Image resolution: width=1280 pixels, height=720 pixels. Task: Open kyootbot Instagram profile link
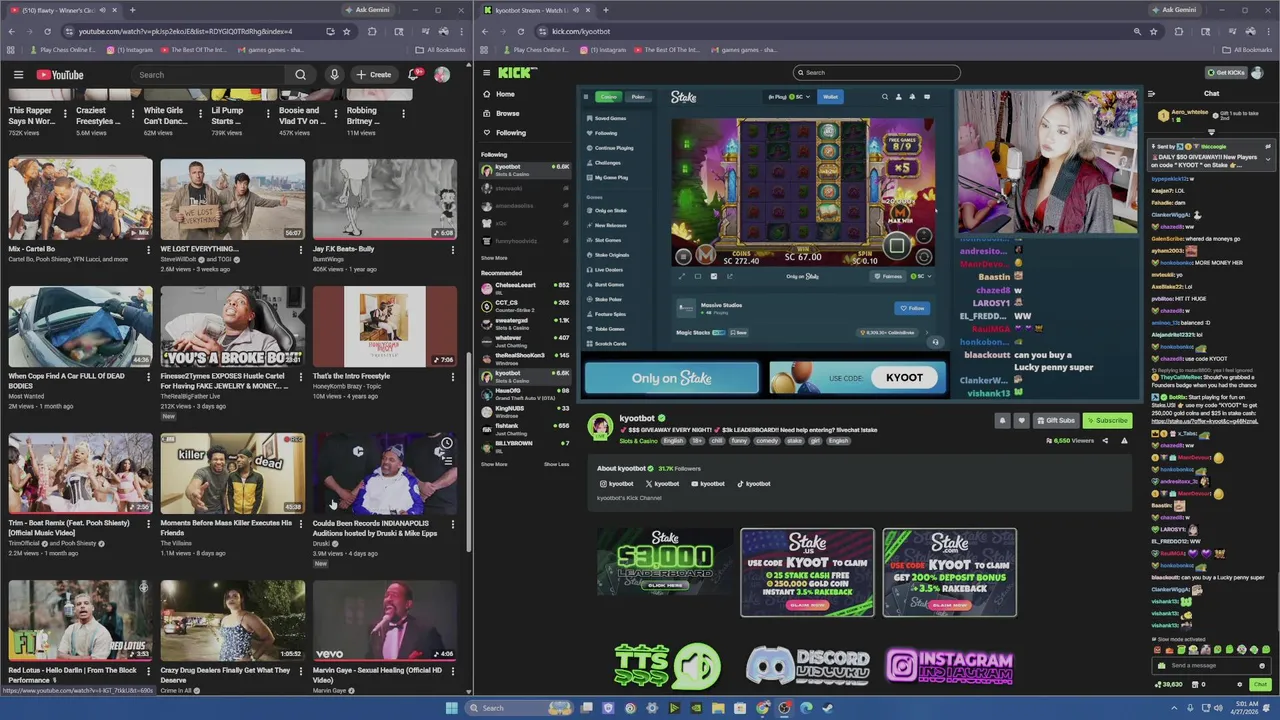point(616,484)
